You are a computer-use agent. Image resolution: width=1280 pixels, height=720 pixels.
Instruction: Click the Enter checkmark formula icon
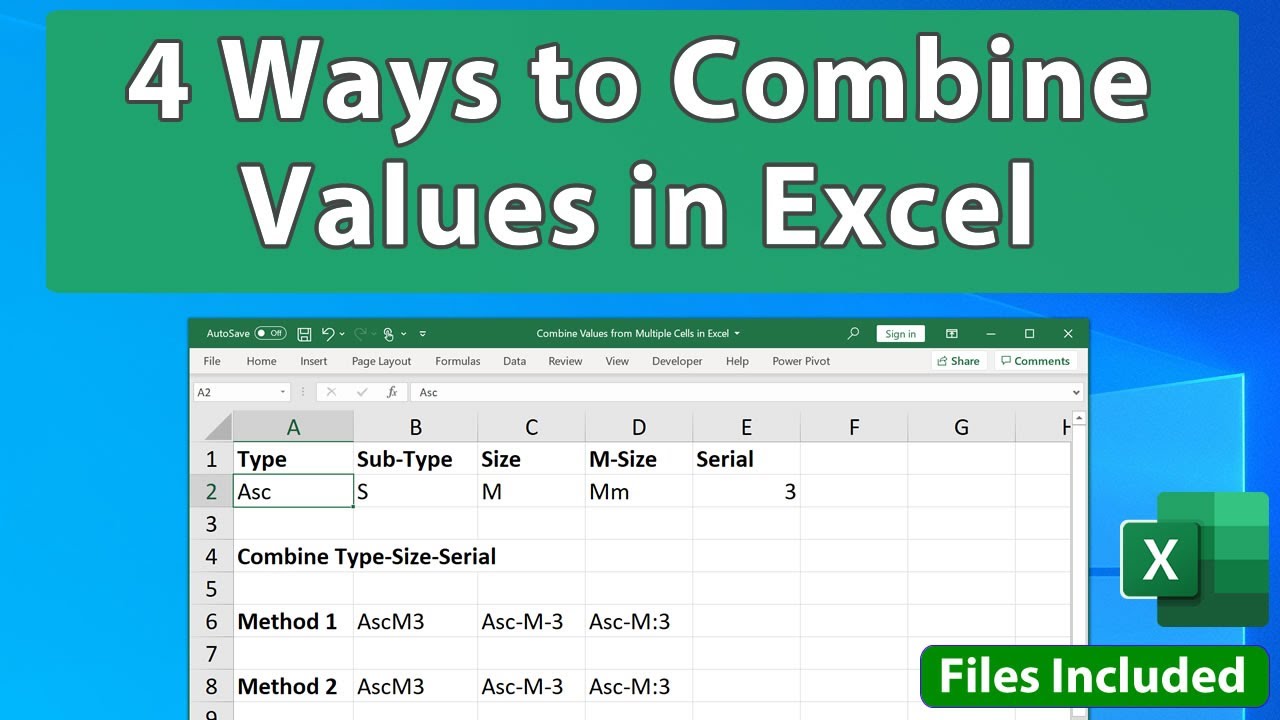tap(362, 392)
